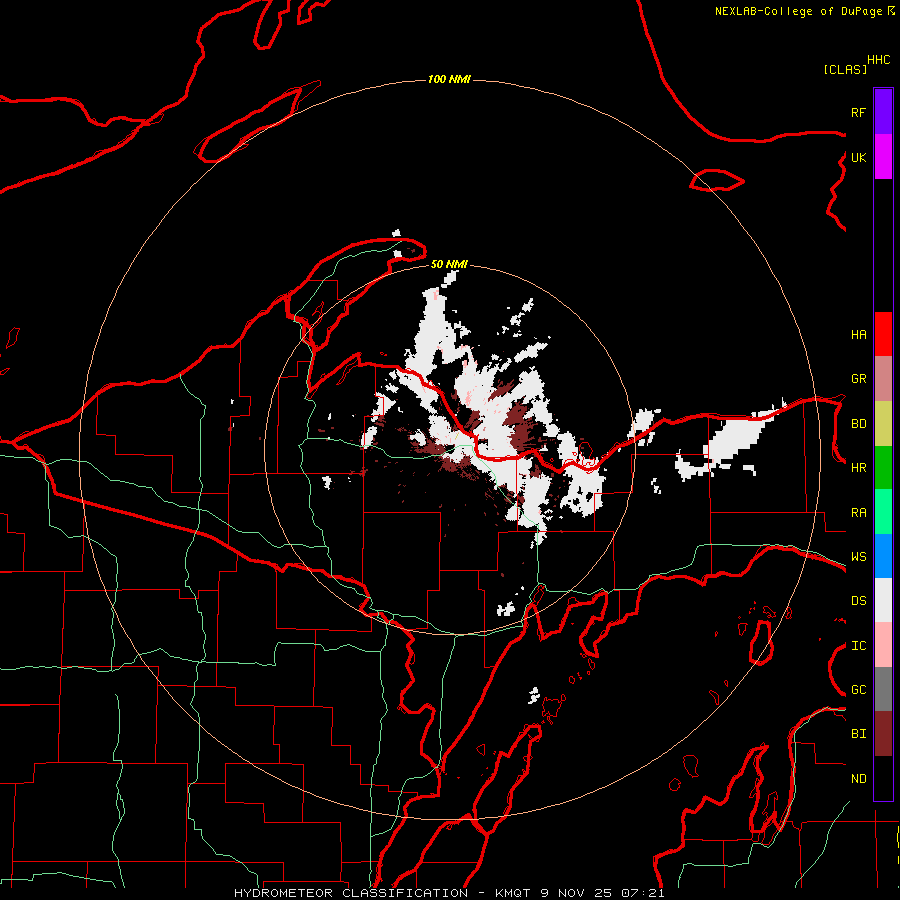Pick the HR green legend swatch
Image resolution: width=900 pixels, height=900 pixels.
[x=883, y=468]
